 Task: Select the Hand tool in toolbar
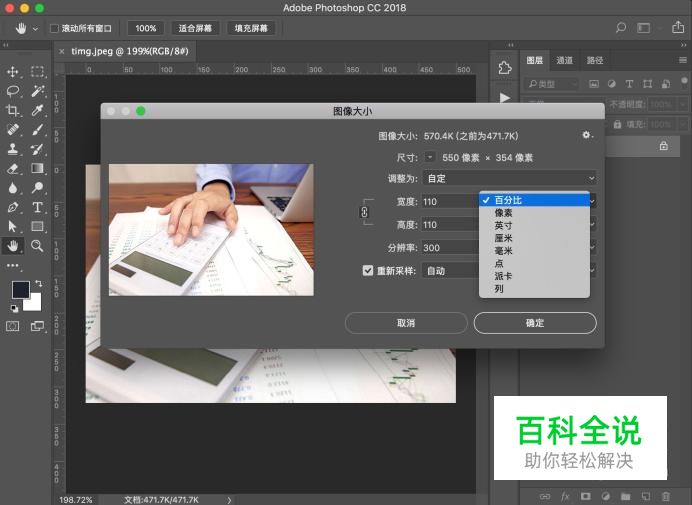tap(12, 246)
